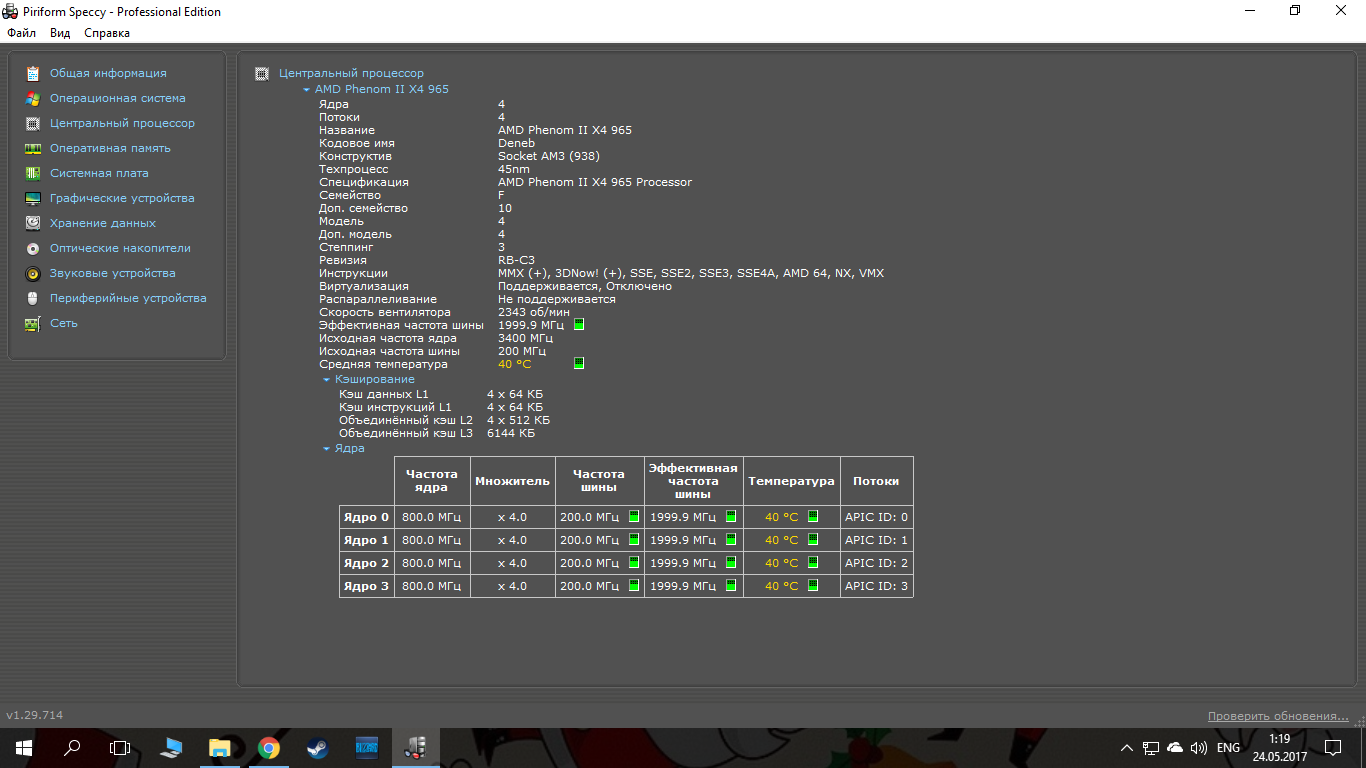Select Общая информация in sidebar
The height and width of the screenshot is (768, 1366).
pos(108,73)
